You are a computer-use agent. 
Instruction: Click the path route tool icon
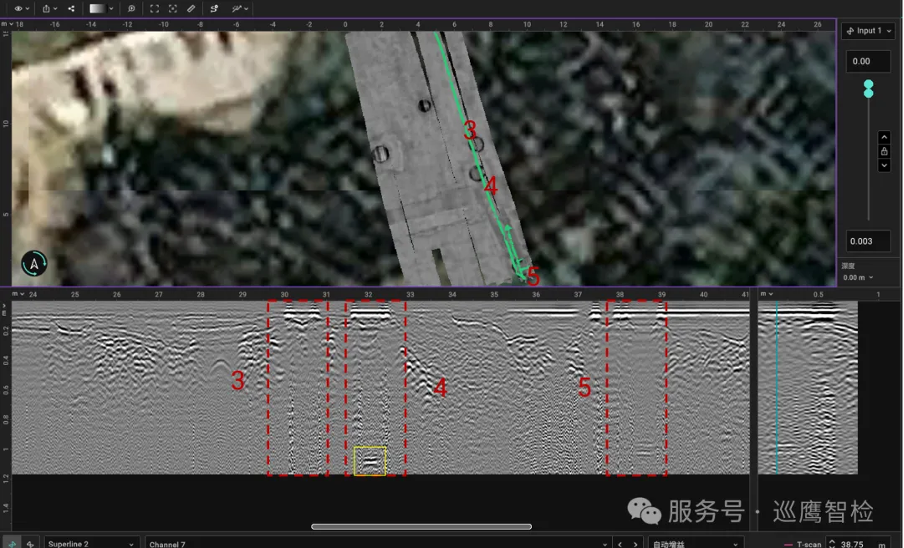tap(214, 8)
